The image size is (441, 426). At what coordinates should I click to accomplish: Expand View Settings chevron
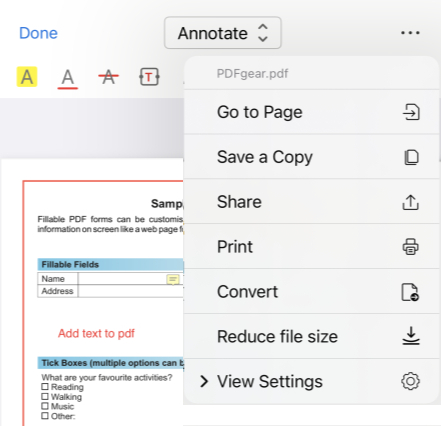[x=204, y=381]
